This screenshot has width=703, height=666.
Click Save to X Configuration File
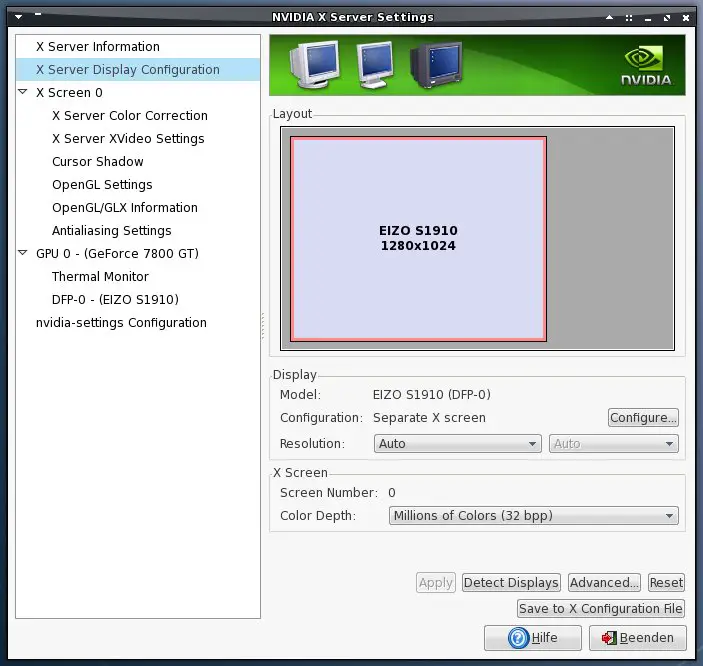click(600, 609)
